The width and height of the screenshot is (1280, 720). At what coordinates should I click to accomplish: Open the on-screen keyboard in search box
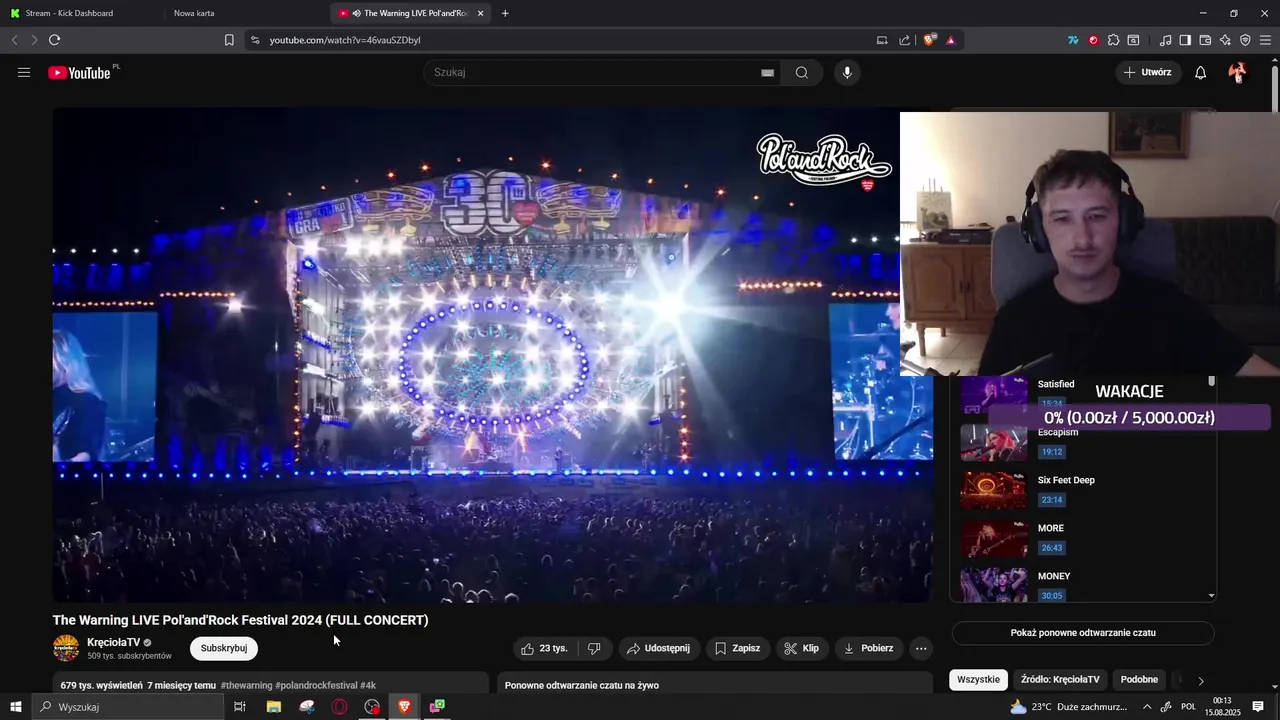(767, 72)
